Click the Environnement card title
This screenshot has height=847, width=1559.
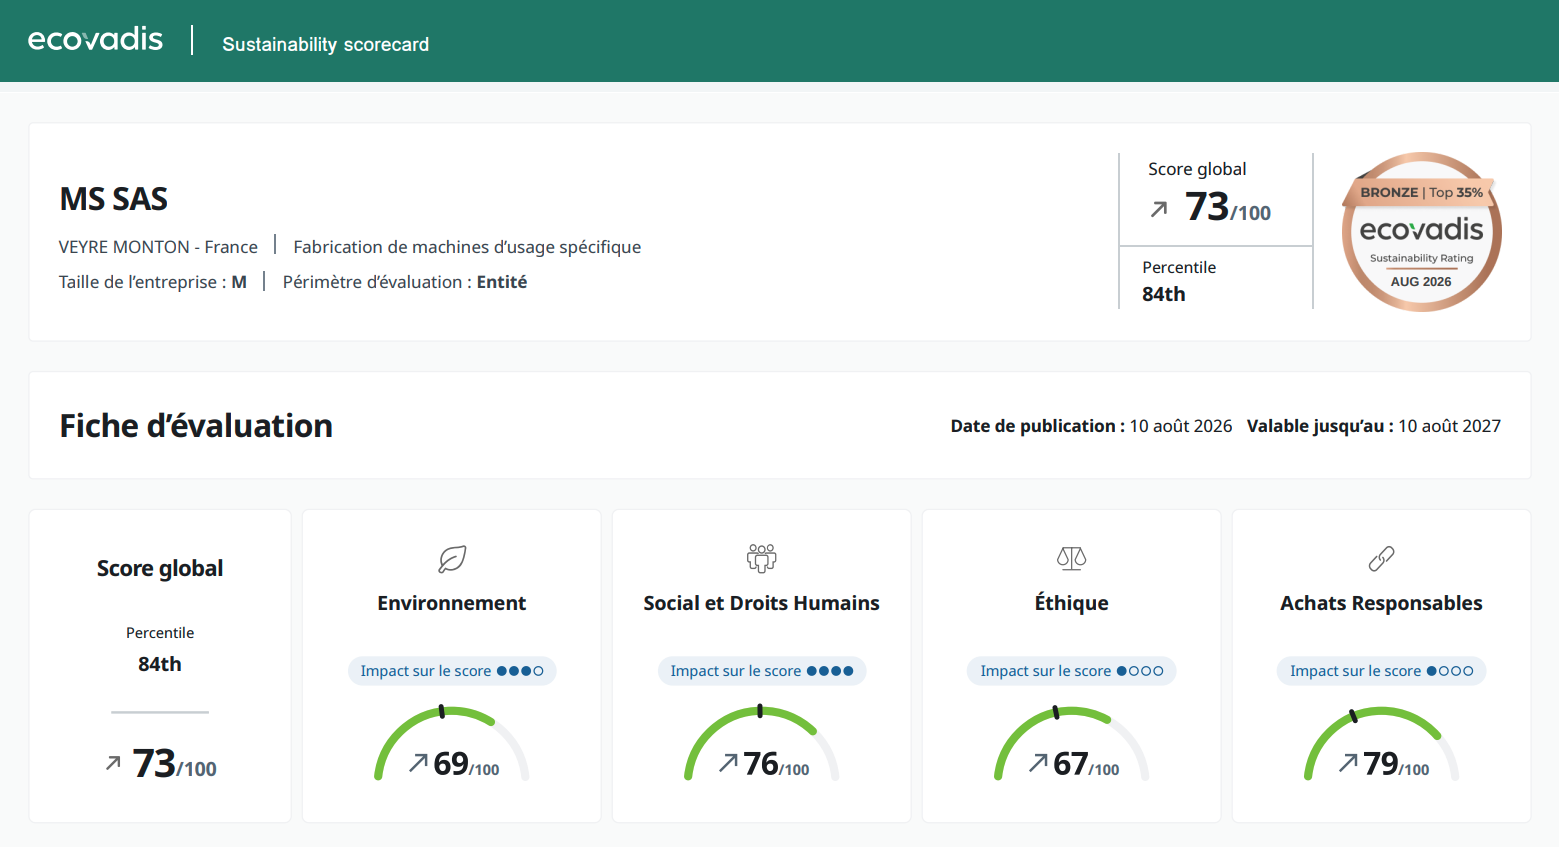(x=452, y=603)
